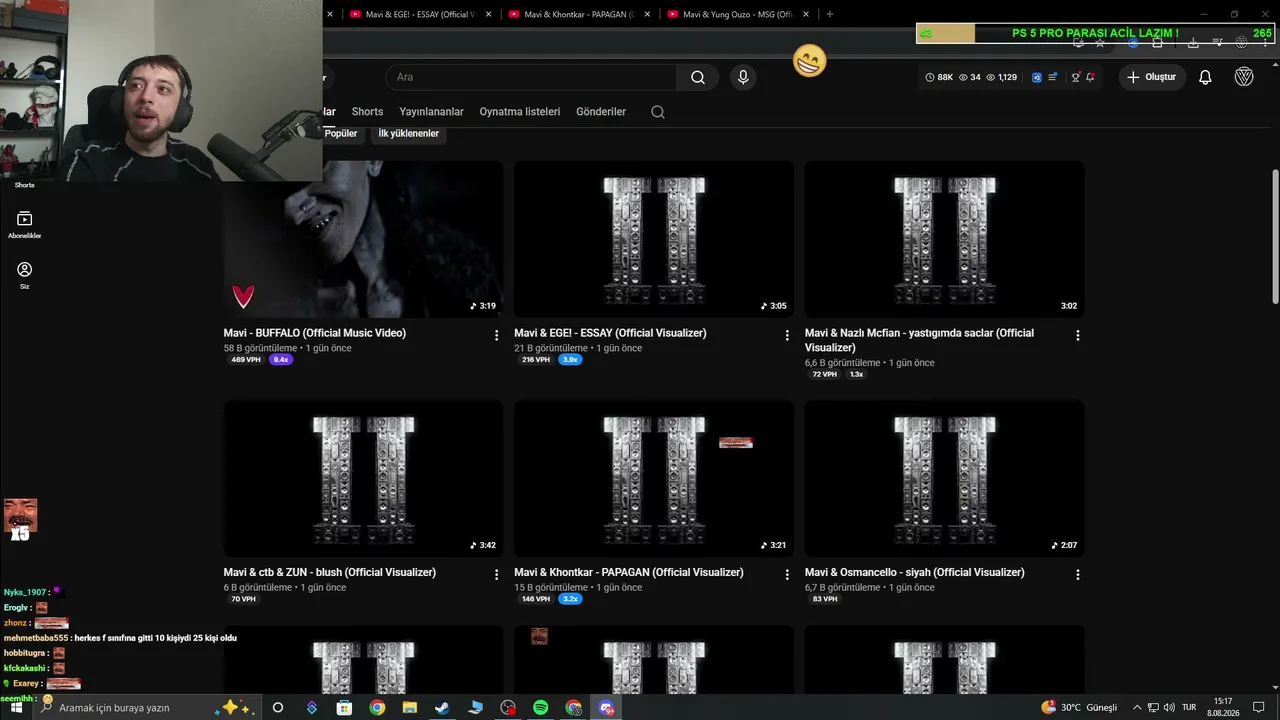Switch to the Mavi & EGE! - ESSAY browser tab
This screenshot has height=720, width=1280.
point(420,14)
